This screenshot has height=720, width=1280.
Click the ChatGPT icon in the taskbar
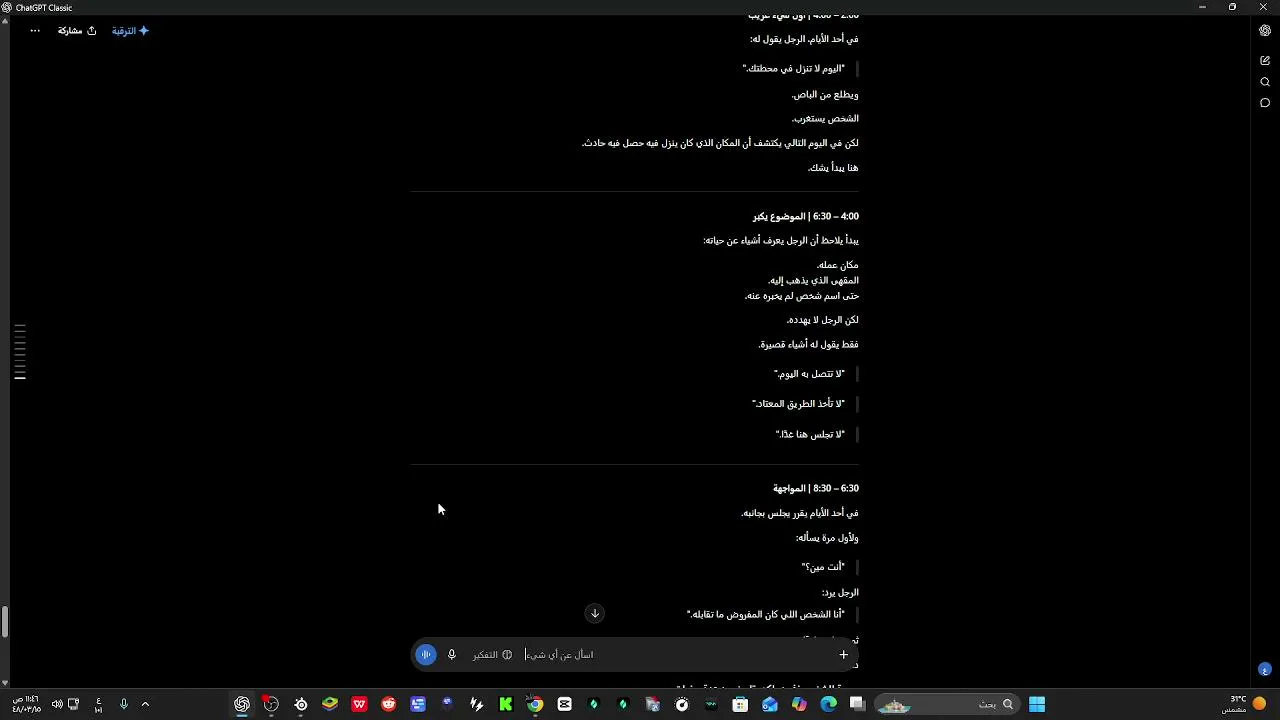[x=242, y=705]
